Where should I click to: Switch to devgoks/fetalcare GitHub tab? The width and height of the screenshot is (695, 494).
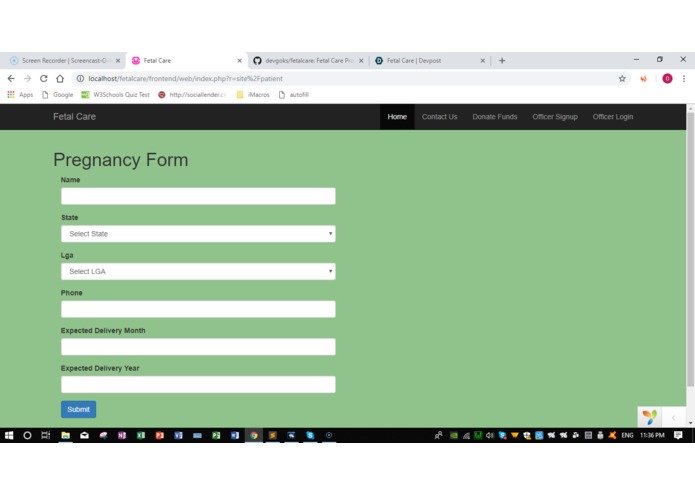pos(309,61)
